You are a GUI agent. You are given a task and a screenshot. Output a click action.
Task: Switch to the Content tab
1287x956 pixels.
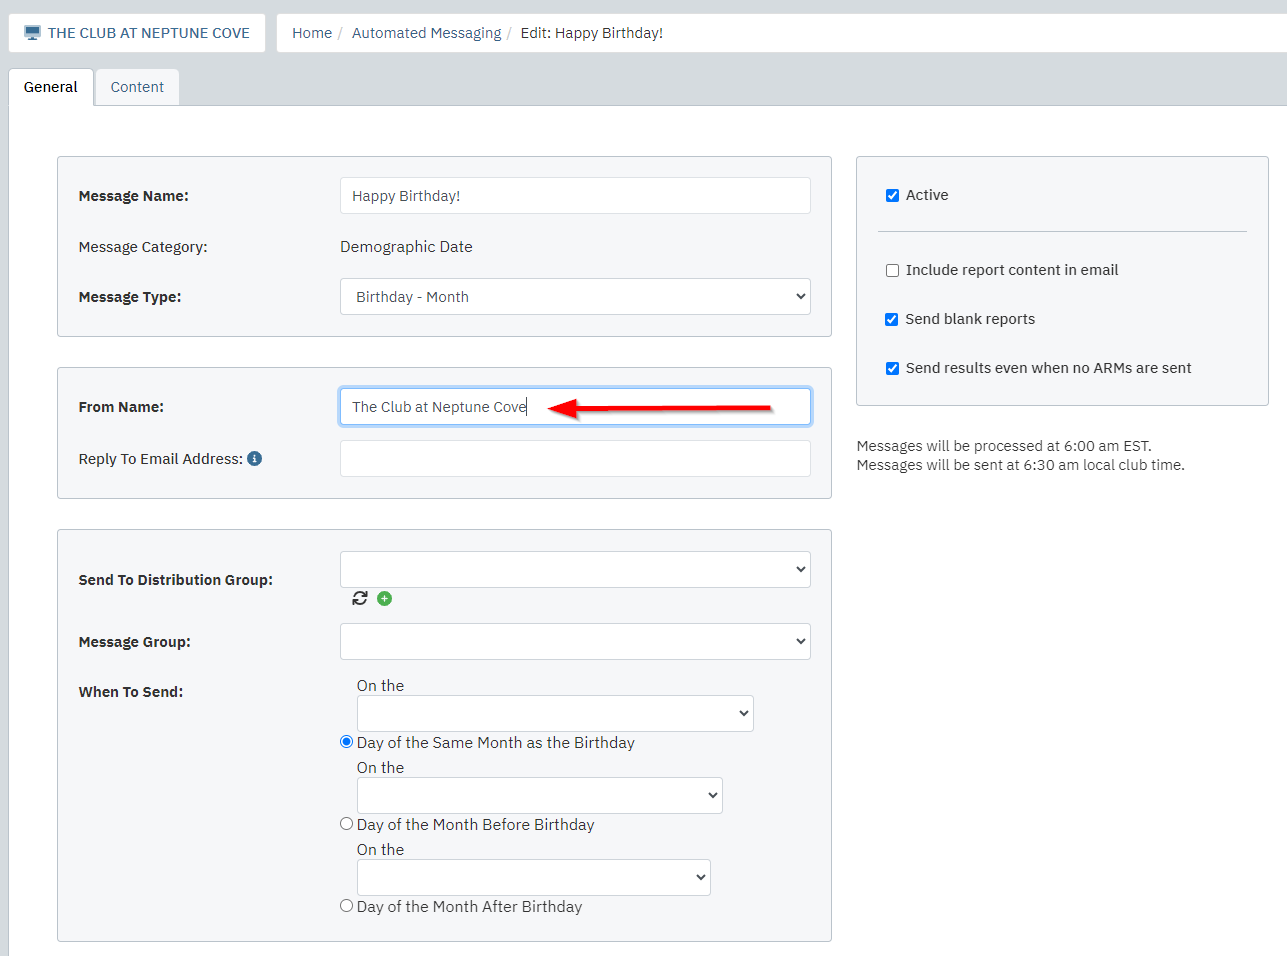pyautogui.click(x=137, y=87)
